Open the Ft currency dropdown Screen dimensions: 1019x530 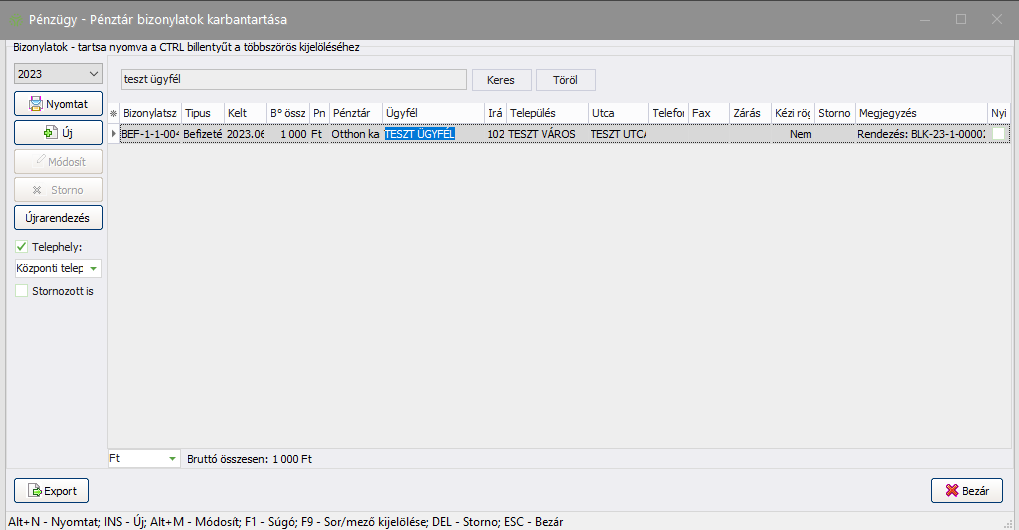143,458
